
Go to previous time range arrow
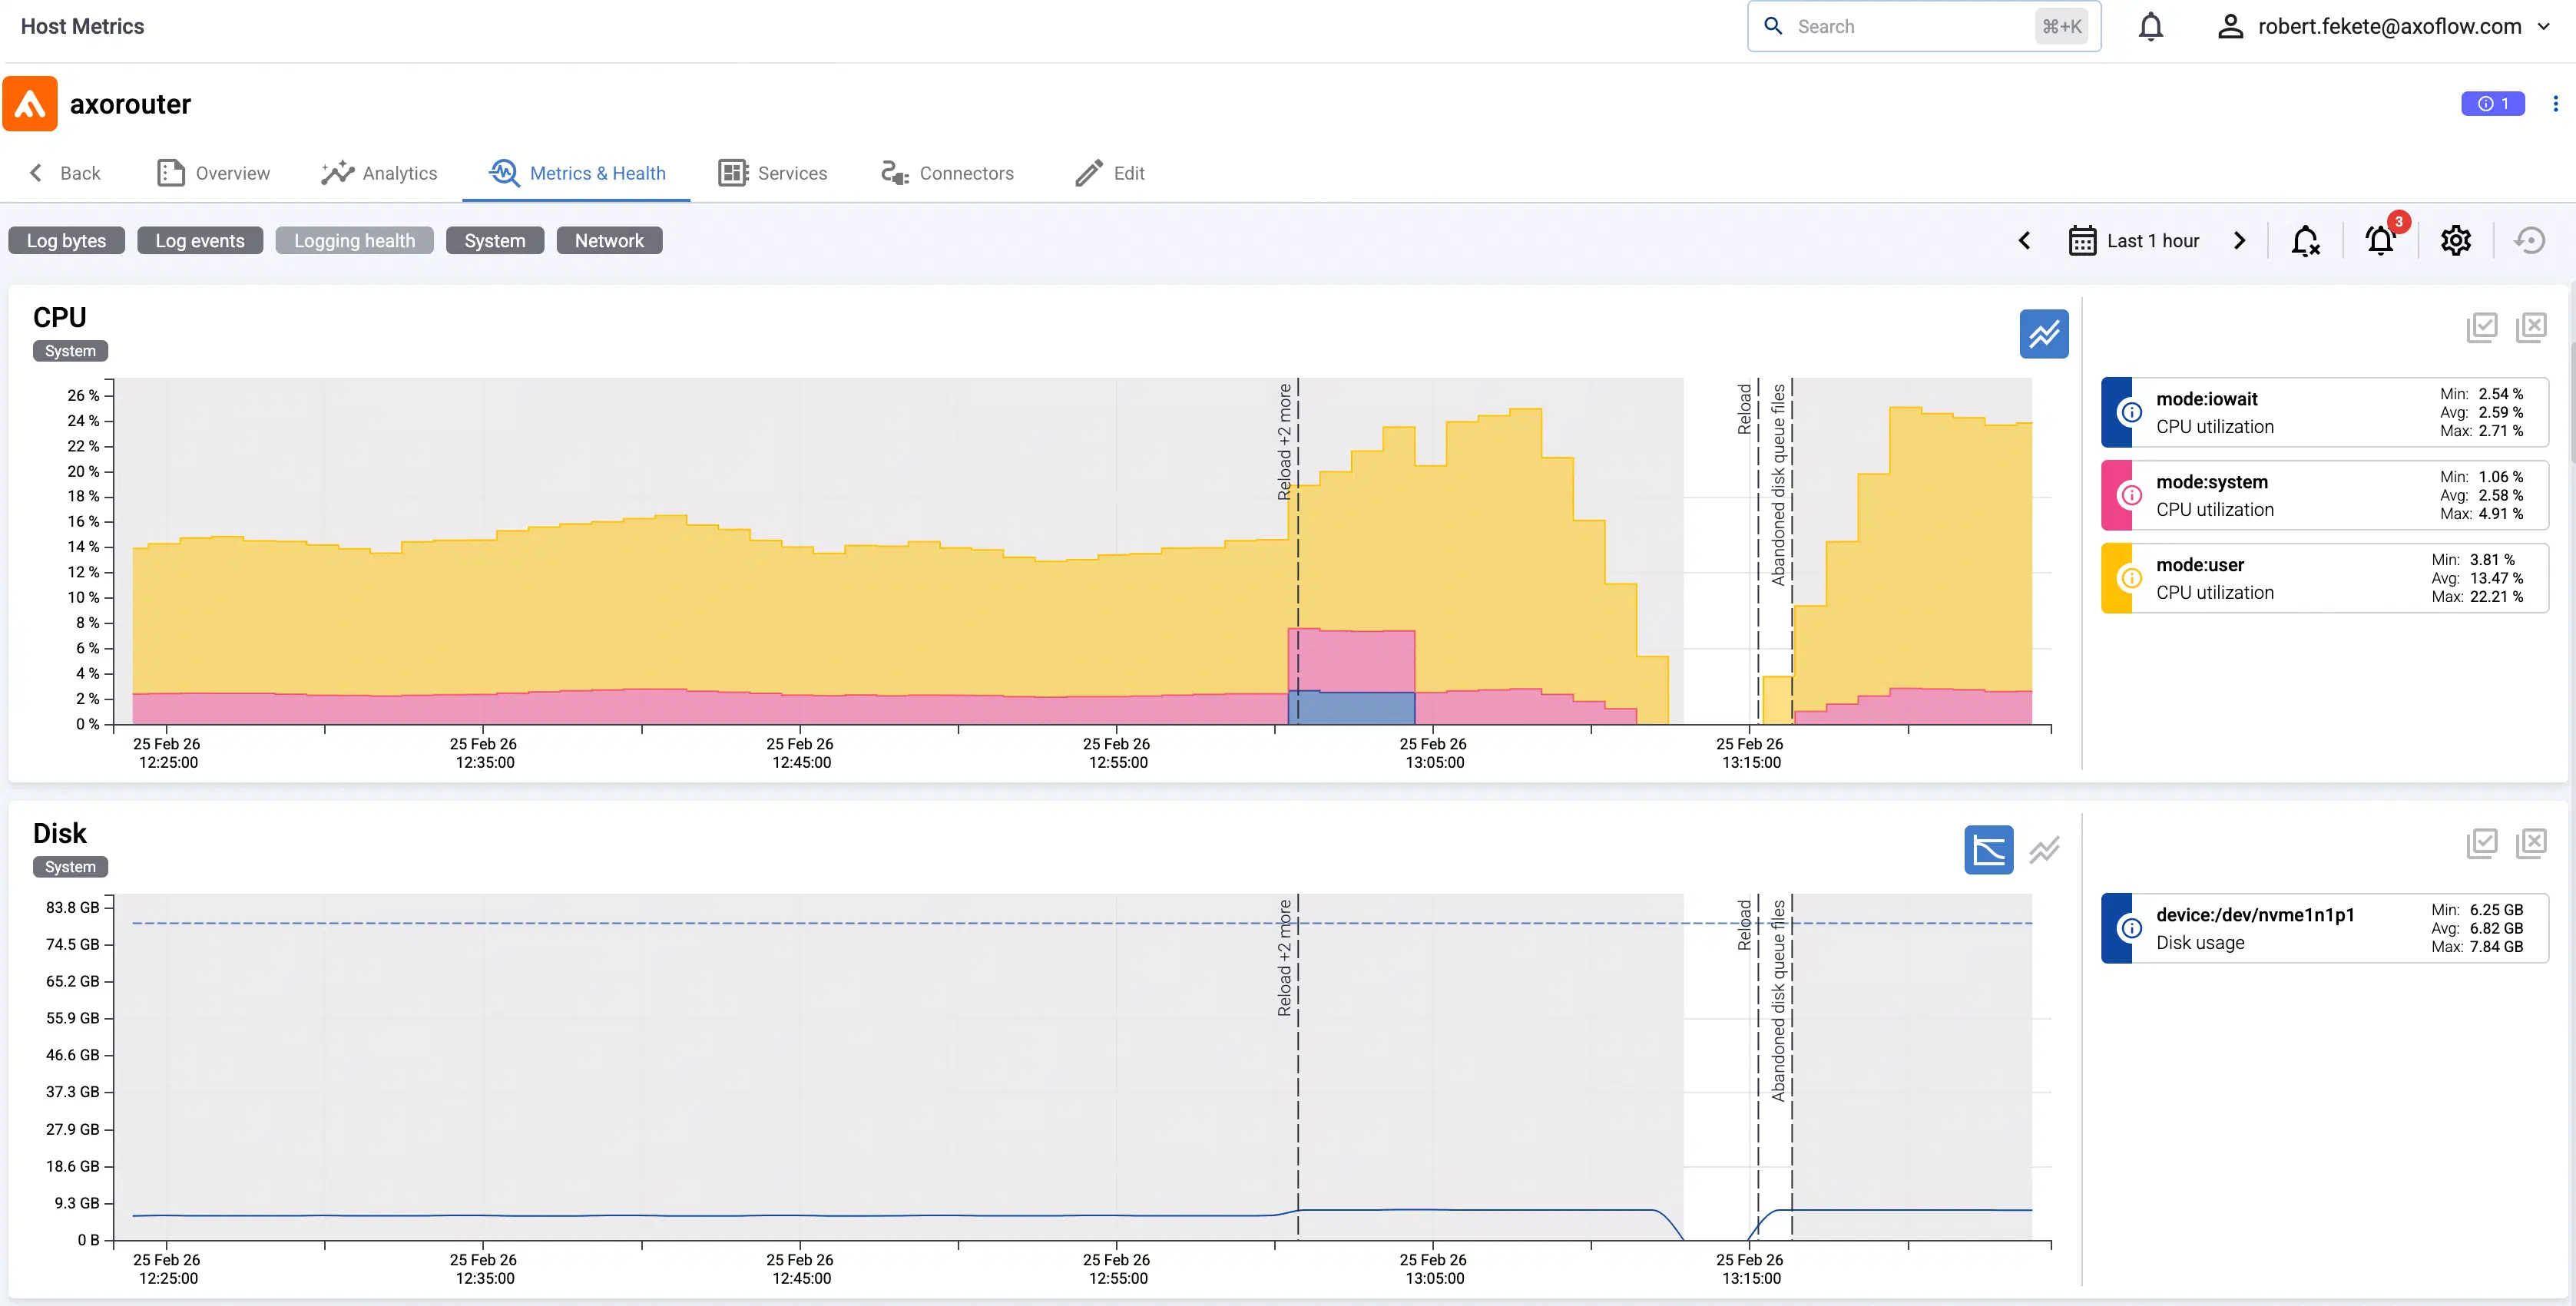coord(2024,241)
